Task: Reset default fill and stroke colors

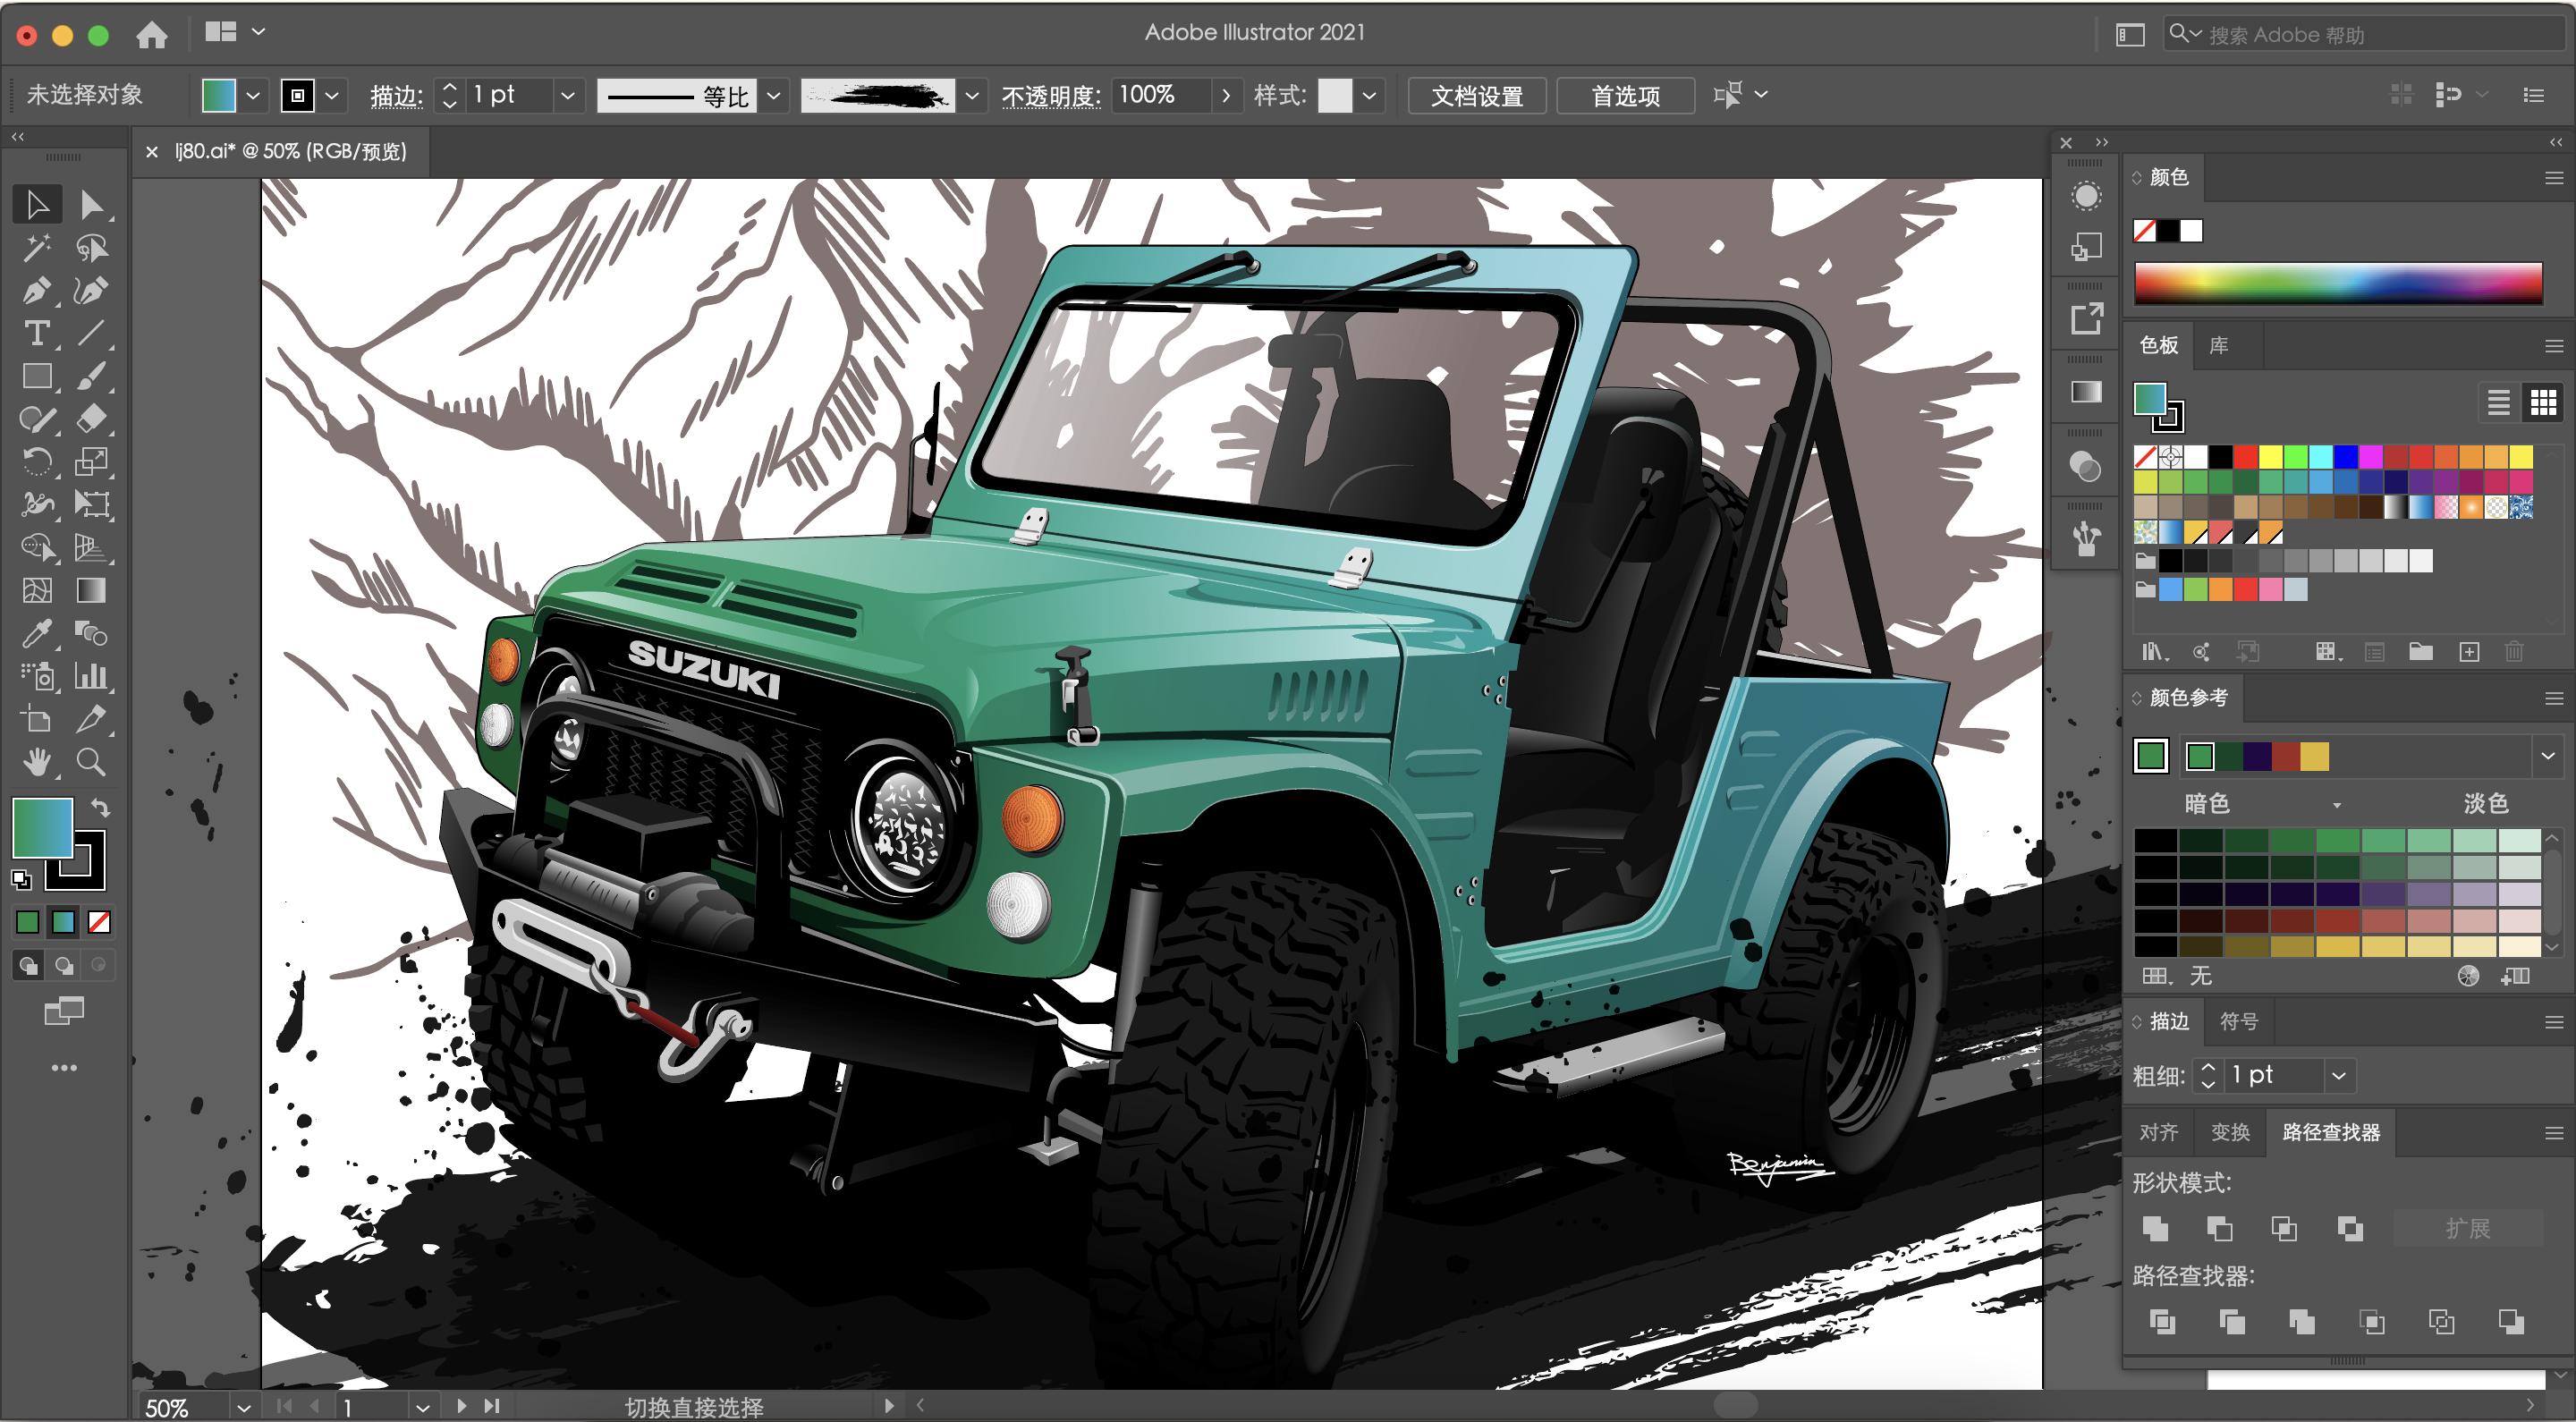Action: (x=20, y=879)
